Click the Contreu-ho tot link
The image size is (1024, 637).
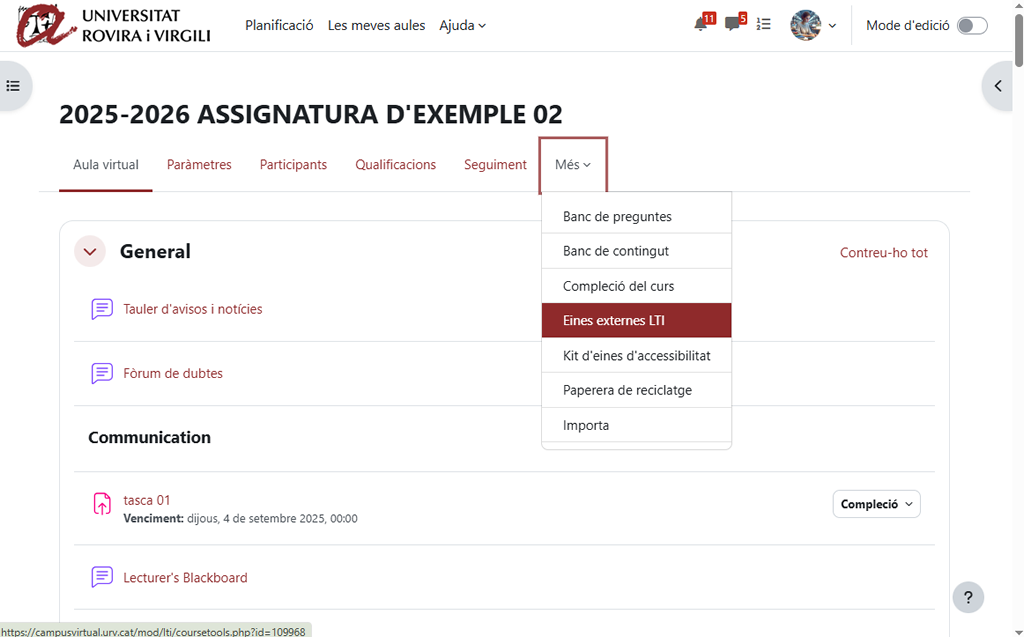point(883,253)
